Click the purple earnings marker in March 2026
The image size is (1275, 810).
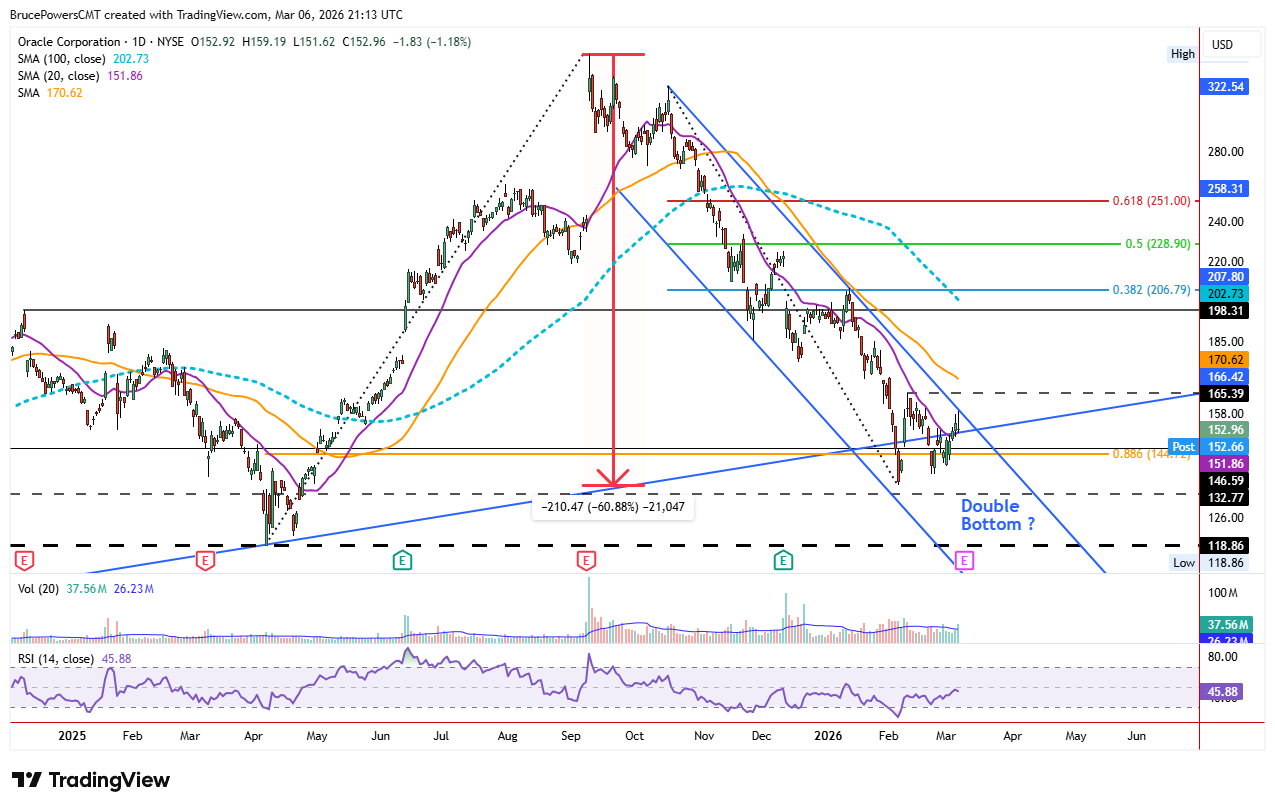coord(965,559)
